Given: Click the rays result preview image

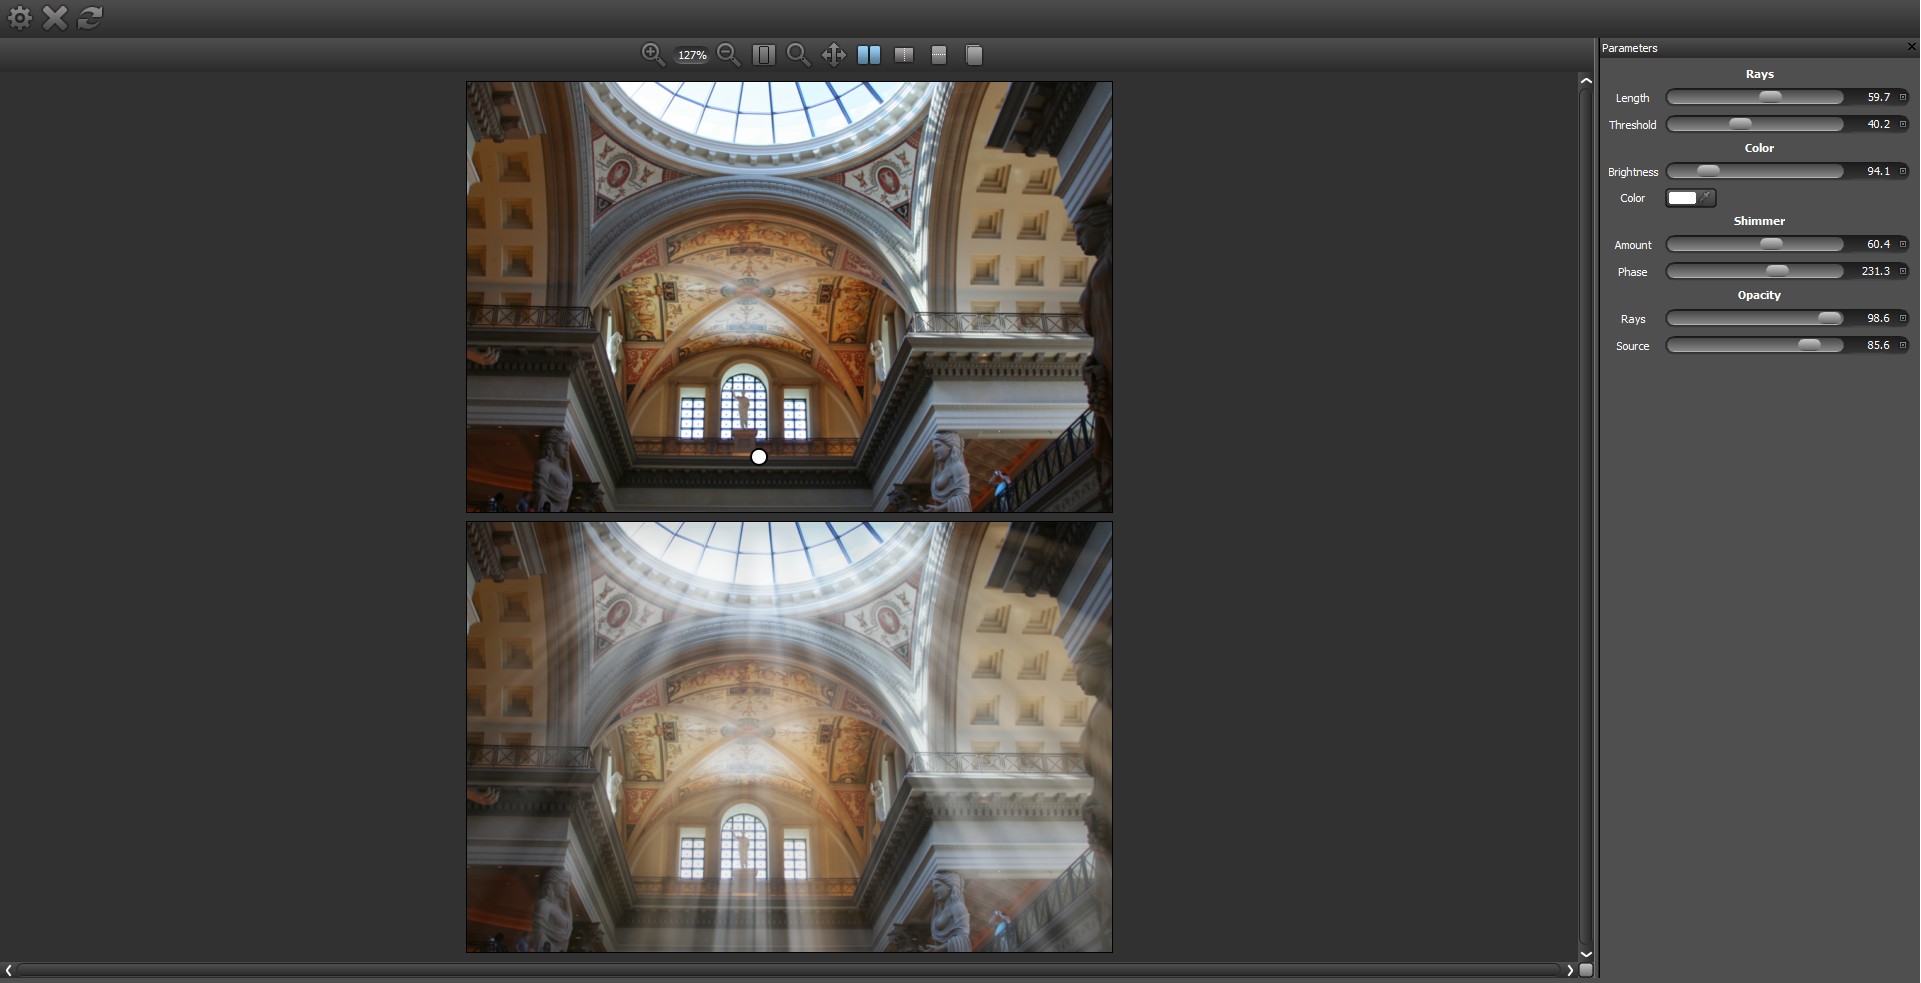Looking at the screenshot, I should point(789,737).
